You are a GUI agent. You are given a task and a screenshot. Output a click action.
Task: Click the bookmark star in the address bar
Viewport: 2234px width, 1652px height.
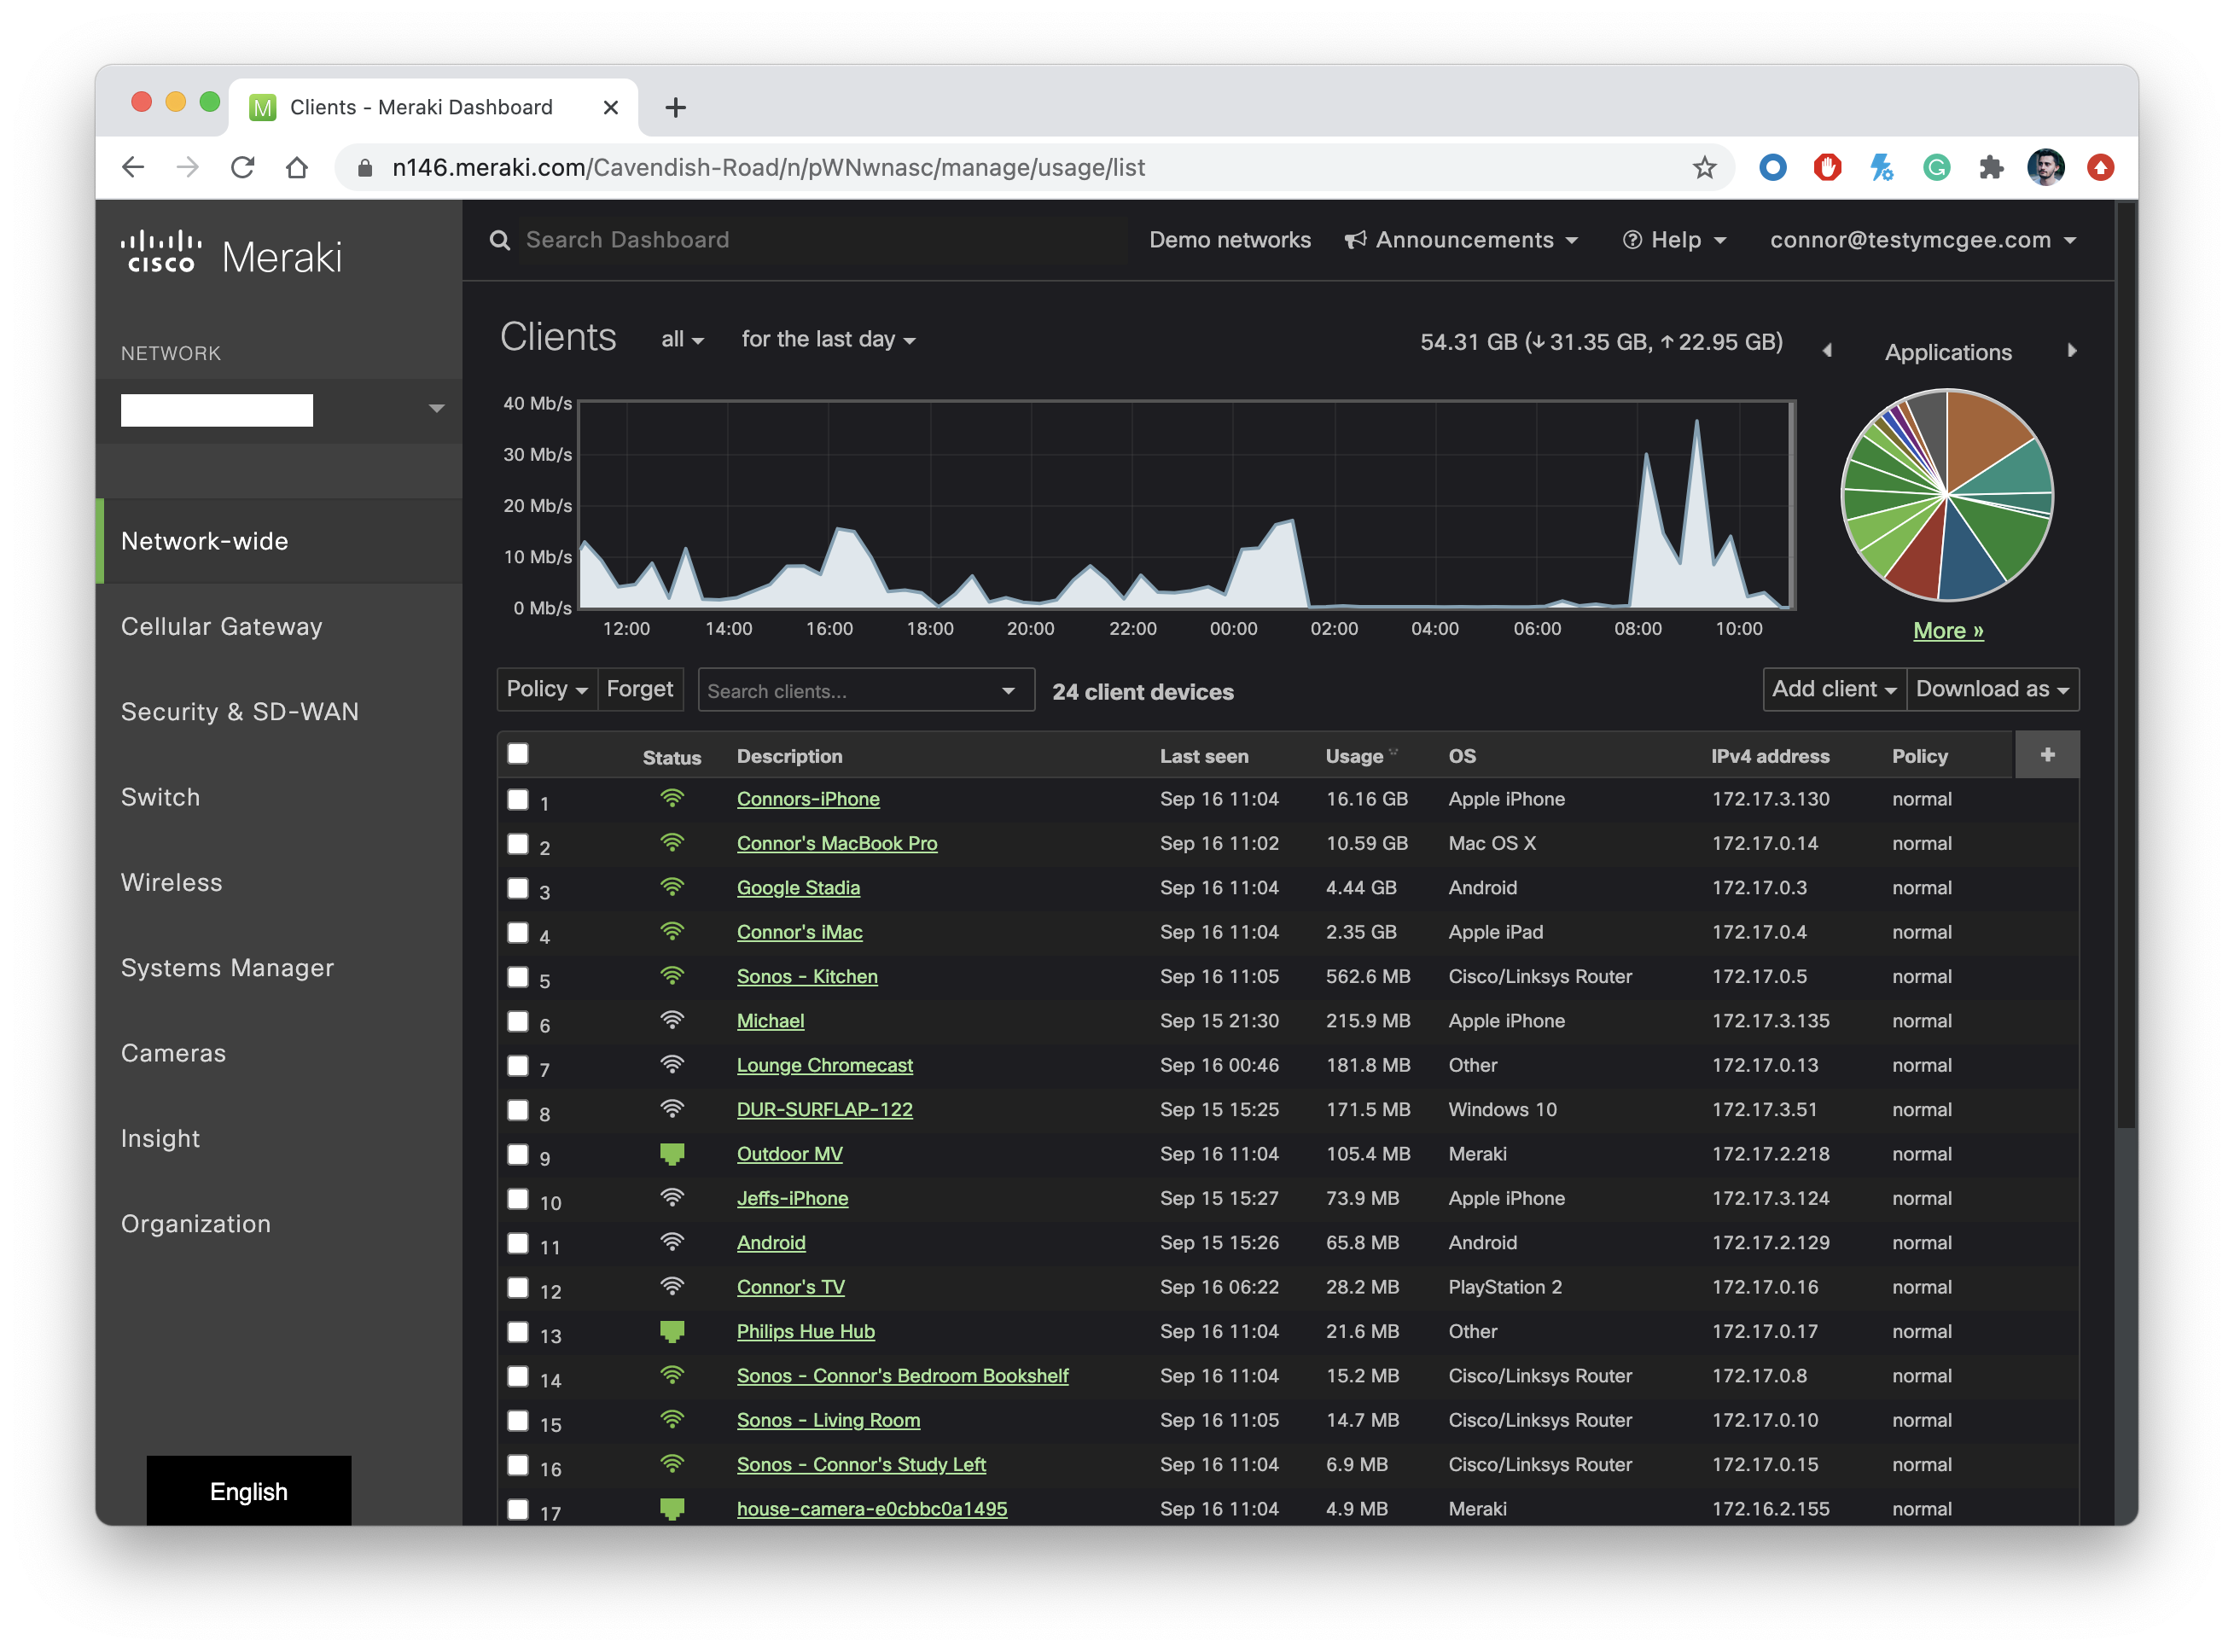(x=1702, y=167)
